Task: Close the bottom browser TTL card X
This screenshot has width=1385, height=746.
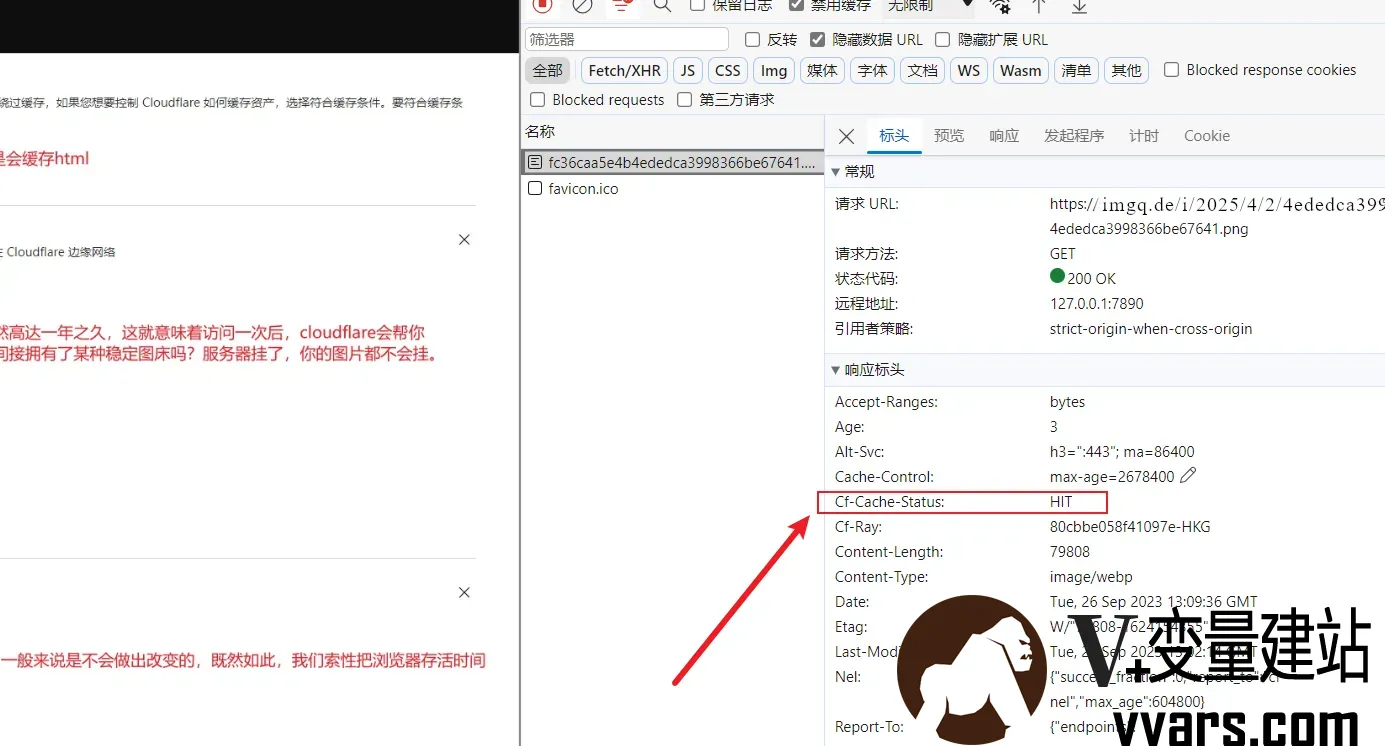Action: 464,593
